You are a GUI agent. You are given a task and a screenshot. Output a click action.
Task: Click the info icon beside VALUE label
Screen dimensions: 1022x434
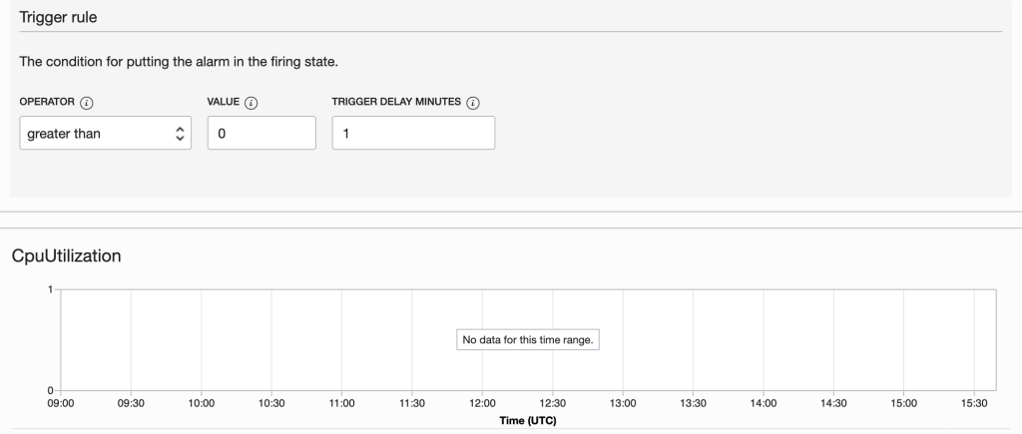pos(250,102)
